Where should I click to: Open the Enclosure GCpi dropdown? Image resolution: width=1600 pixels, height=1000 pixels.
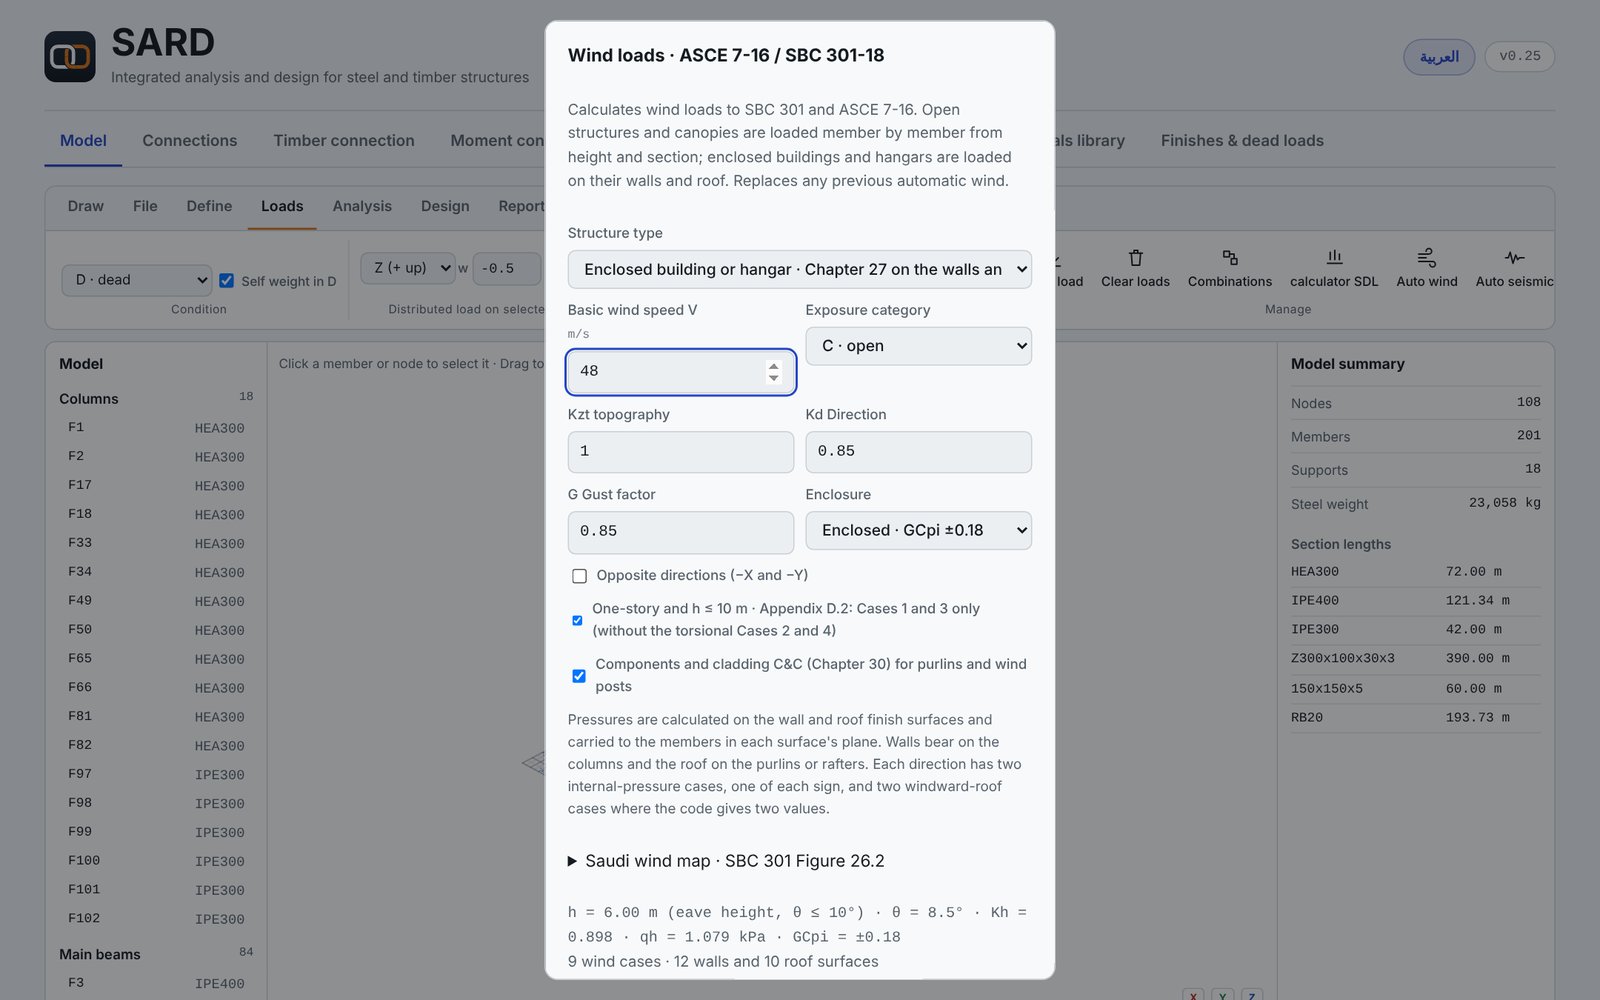[x=919, y=531]
